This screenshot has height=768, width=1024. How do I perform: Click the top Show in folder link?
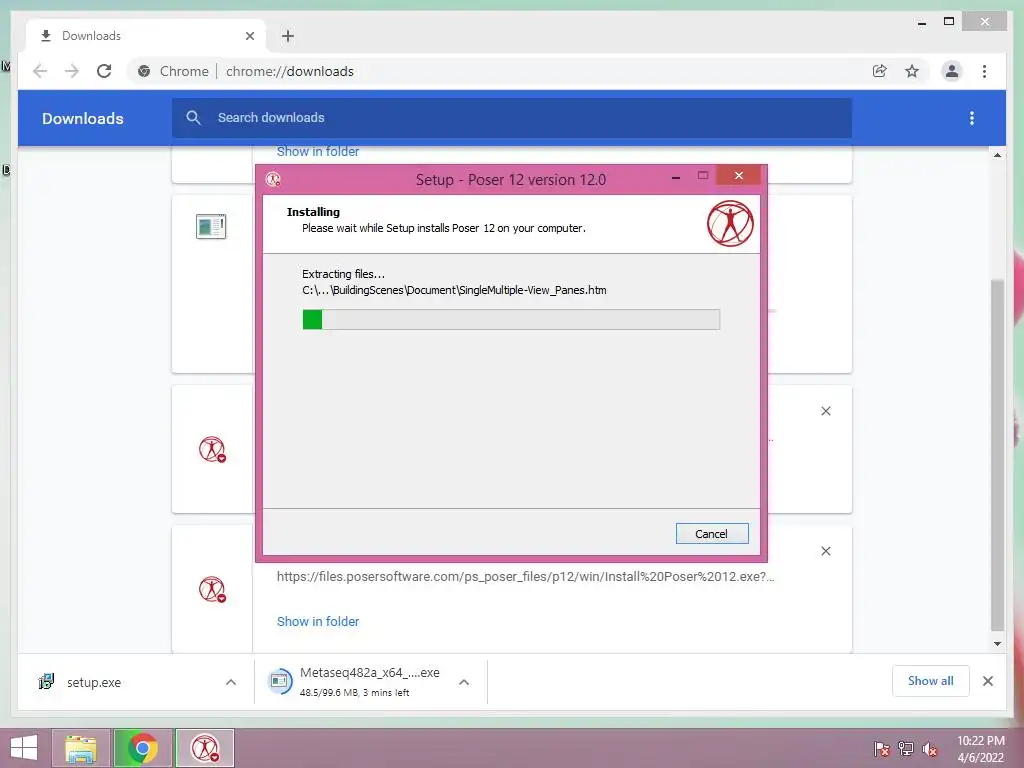click(x=318, y=152)
